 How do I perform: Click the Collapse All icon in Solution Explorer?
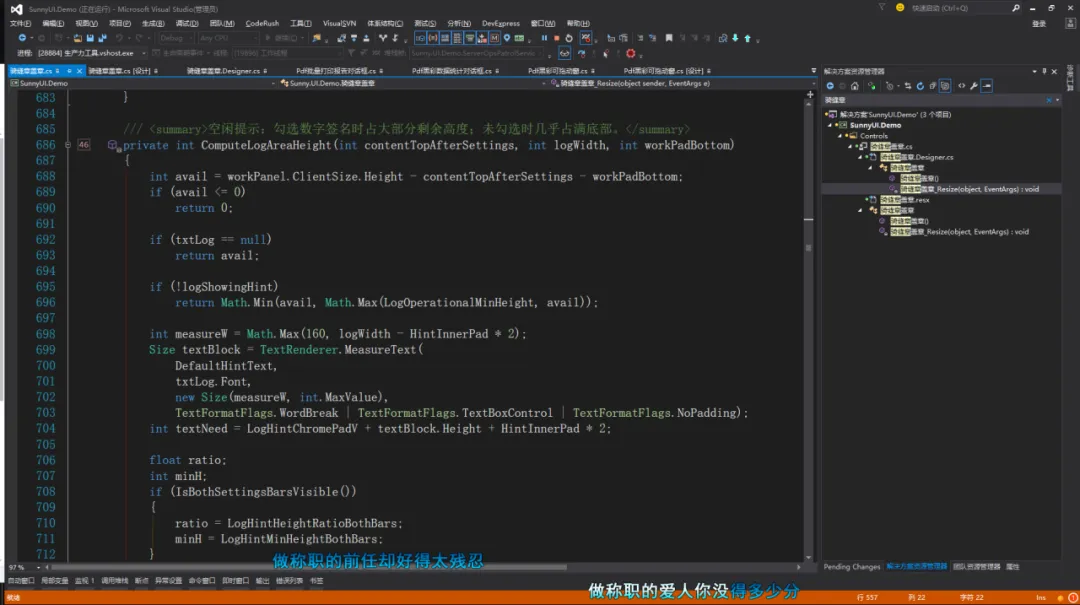(x=933, y=86)
